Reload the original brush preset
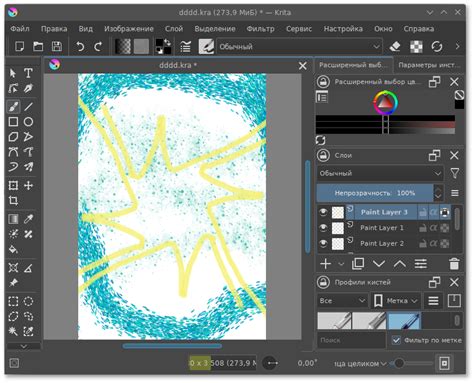The image size is (474, 383). click(437, 46)
